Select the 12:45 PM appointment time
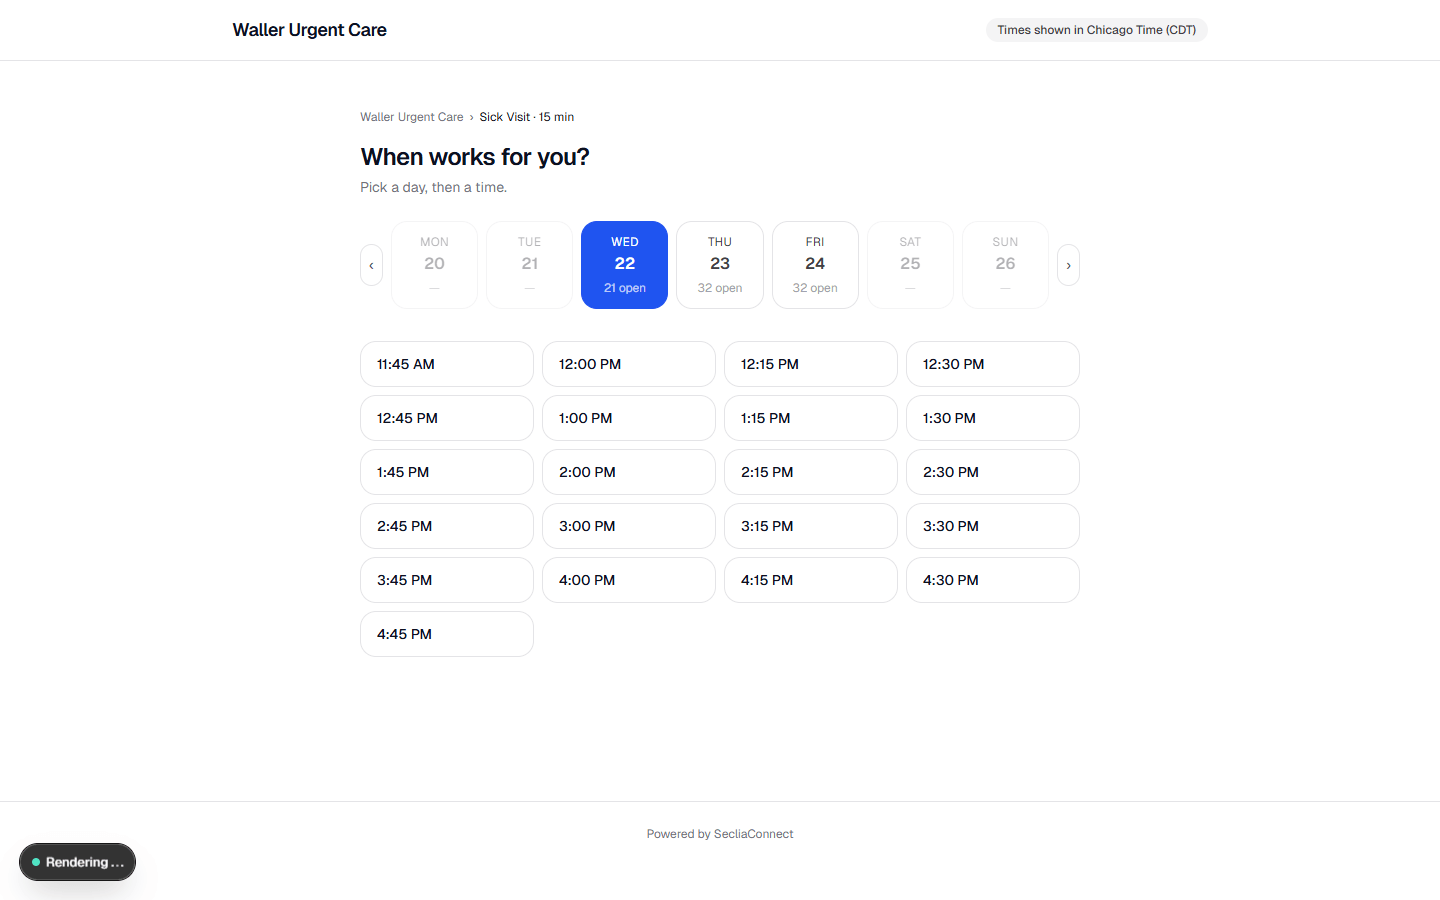 click(447, 418)
